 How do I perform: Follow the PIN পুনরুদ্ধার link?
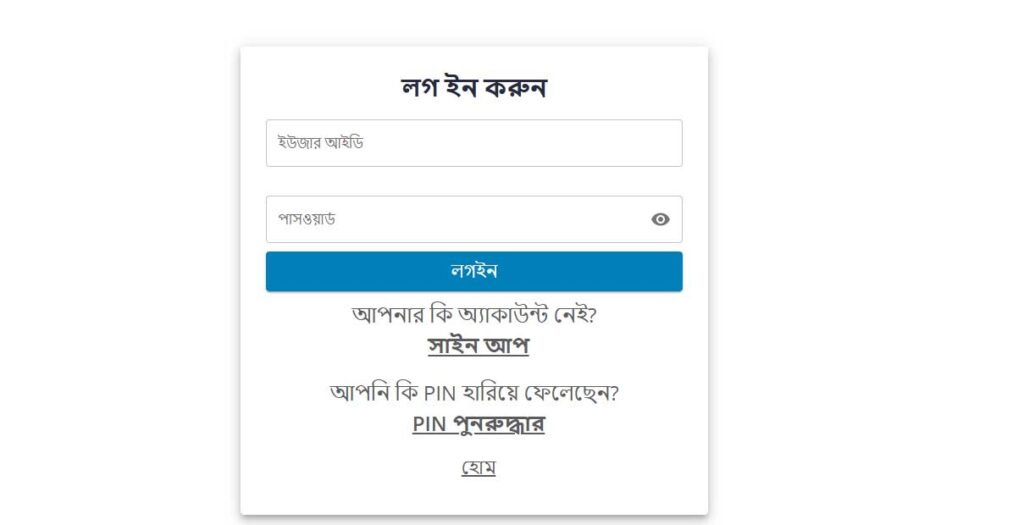[478, 424]
